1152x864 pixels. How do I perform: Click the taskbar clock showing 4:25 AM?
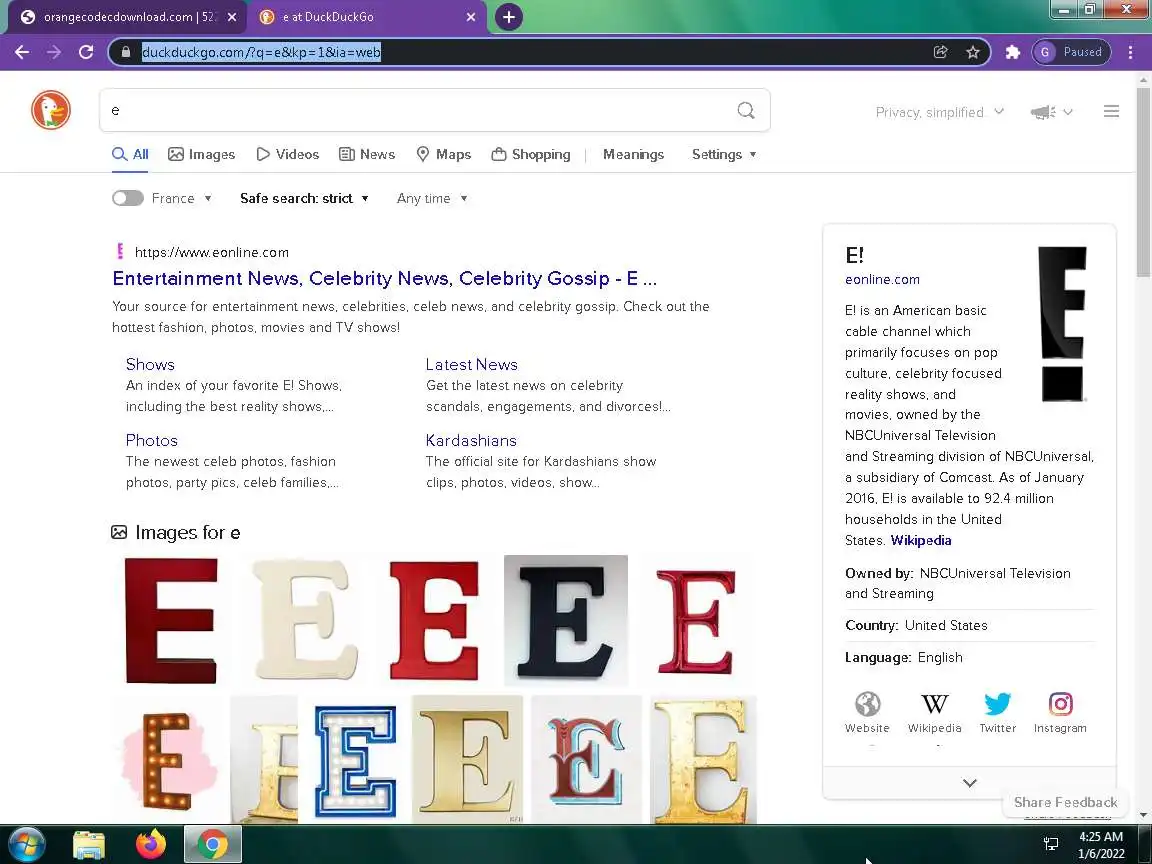point(1101,845)
